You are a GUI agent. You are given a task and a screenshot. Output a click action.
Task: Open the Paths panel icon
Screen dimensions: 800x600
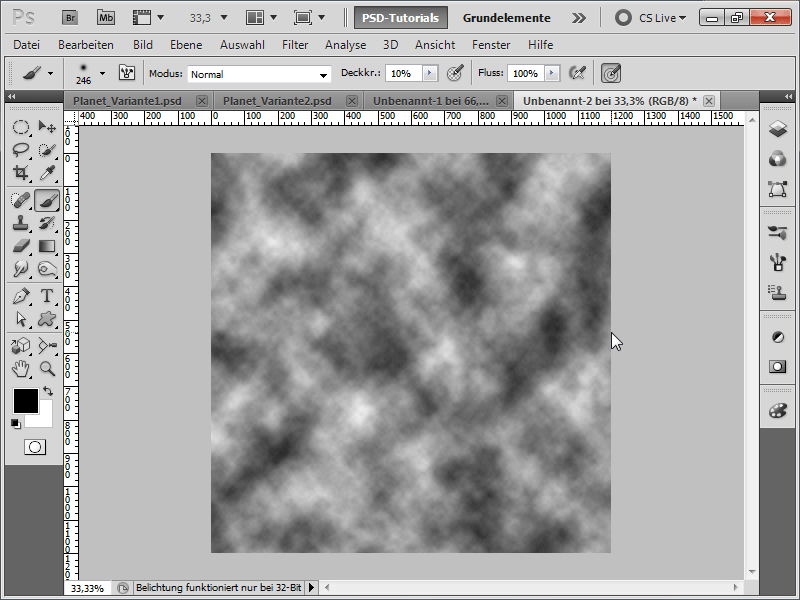point(778,189)
